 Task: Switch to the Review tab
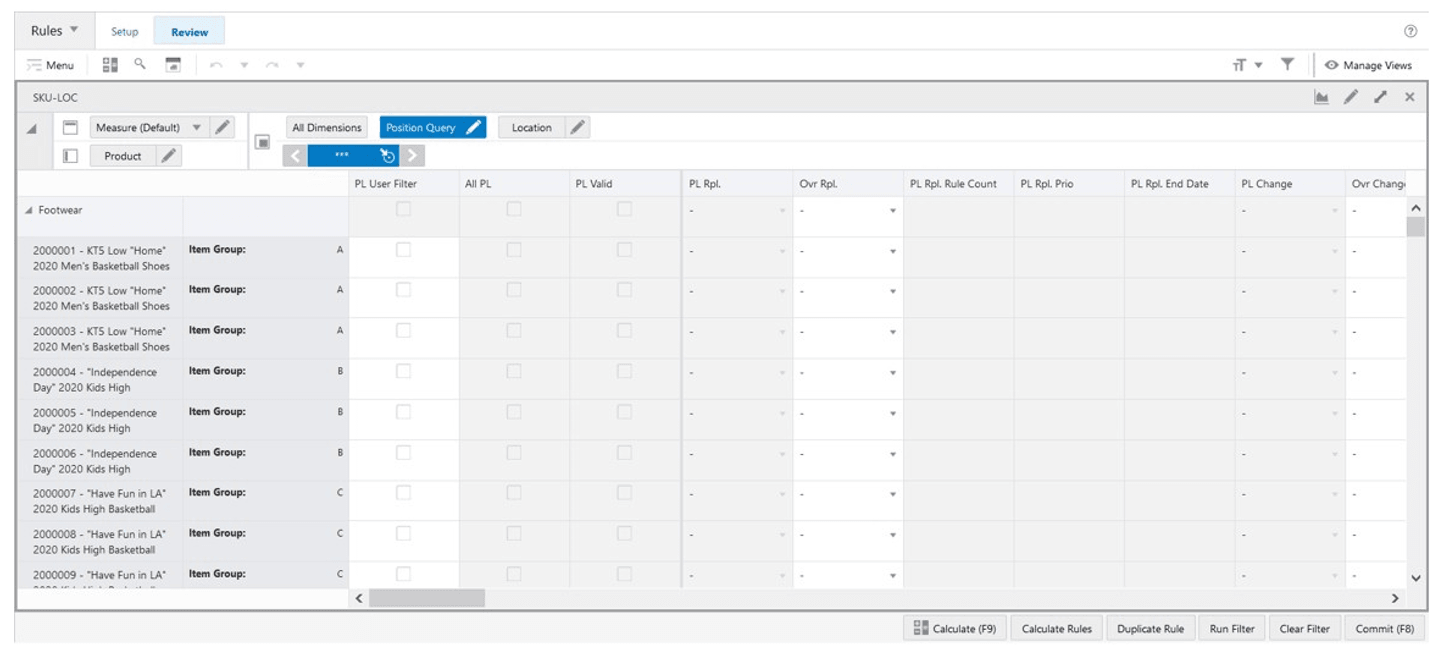tap(189, 32)
